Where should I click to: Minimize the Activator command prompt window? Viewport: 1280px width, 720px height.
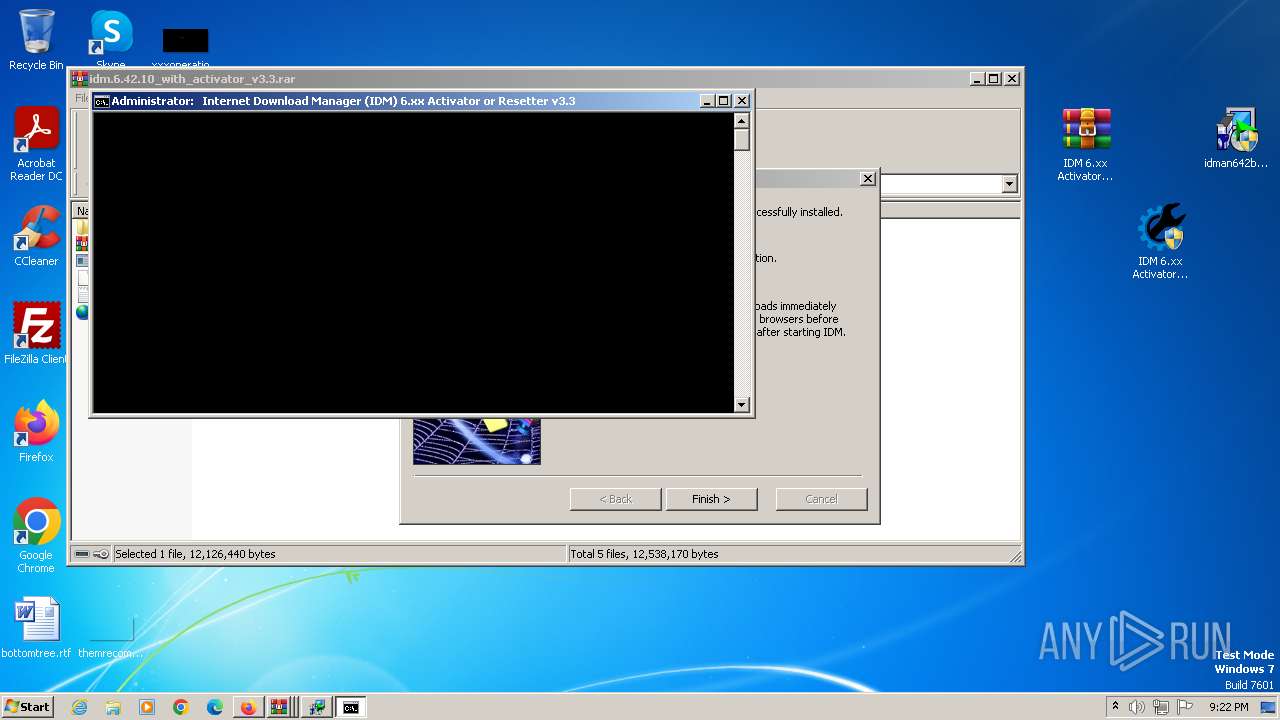pos(706,101)
